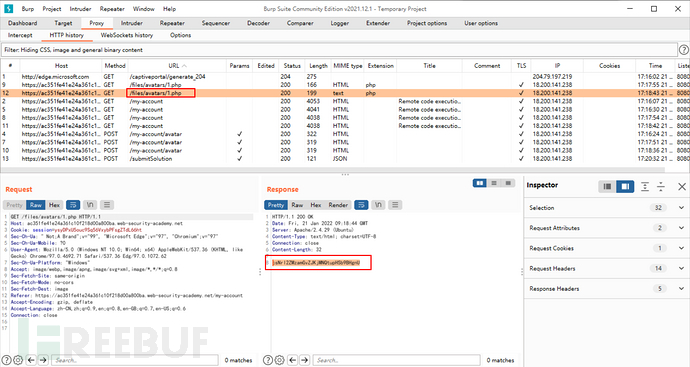Screen dimensions: 690x367
Task: Go to previous Request search match arrow
Action: click(31, 360)
